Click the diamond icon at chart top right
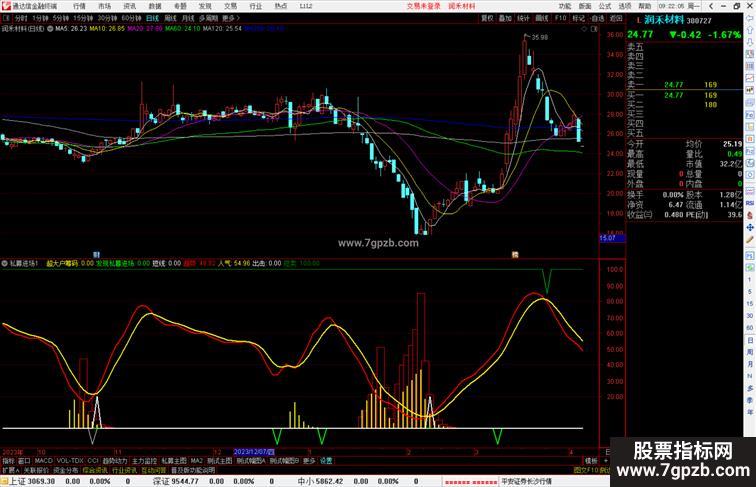Image resolution: width=756 pixels, height=487 pixels. point(585,29)
